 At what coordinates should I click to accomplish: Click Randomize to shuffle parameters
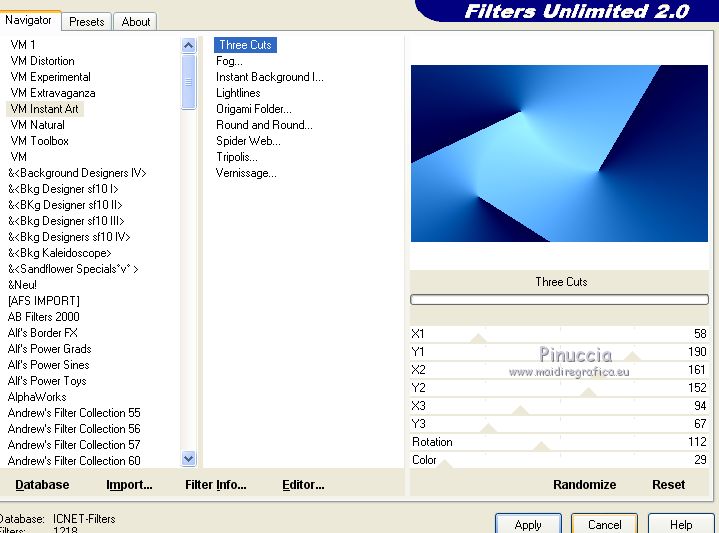click(x=584, y=485)
